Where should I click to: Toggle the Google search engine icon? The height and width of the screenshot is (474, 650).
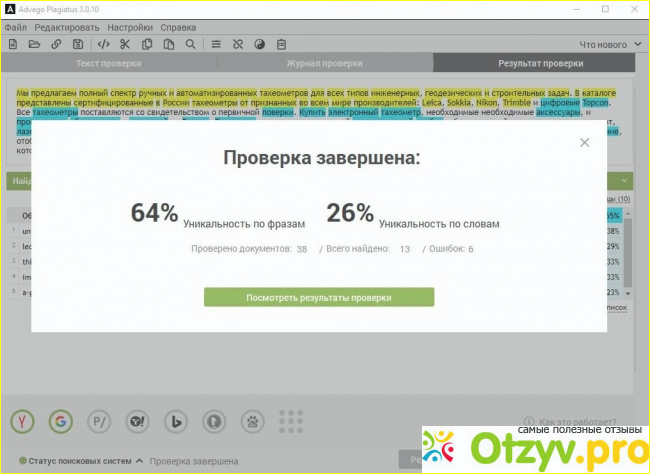click(x=61, y=421)
